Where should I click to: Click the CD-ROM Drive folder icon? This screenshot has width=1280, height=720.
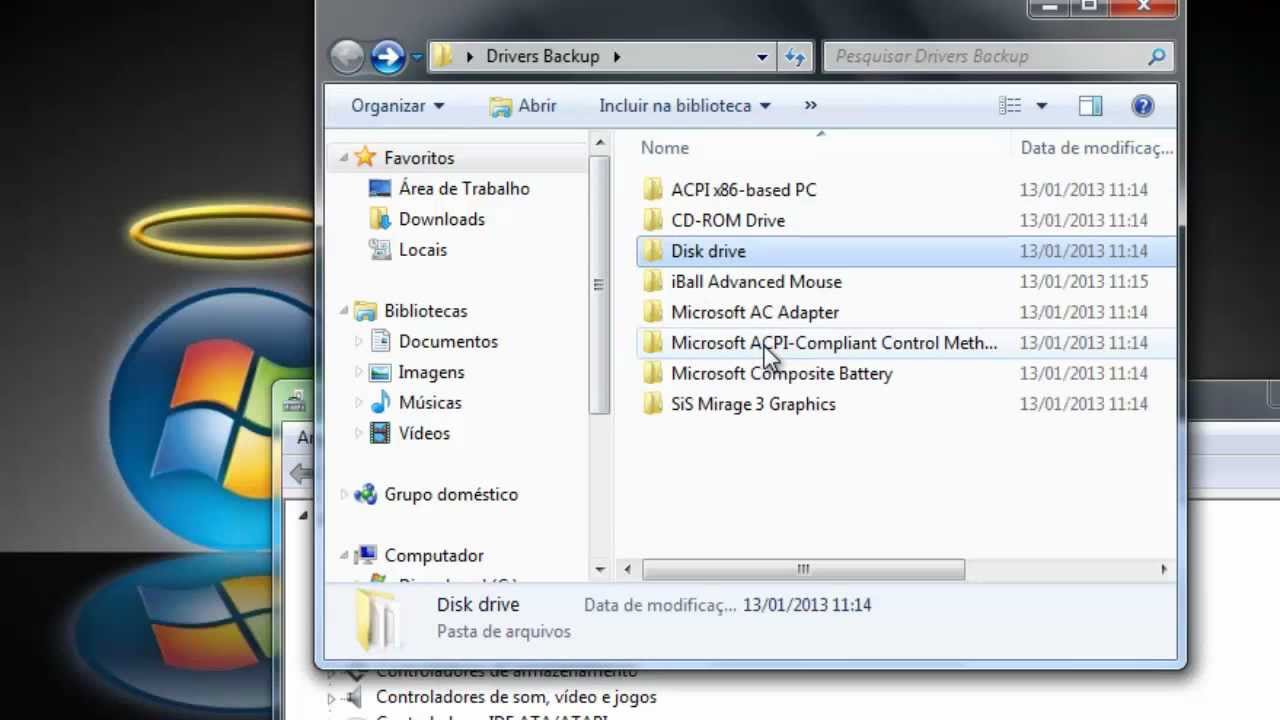click(653, 220)
